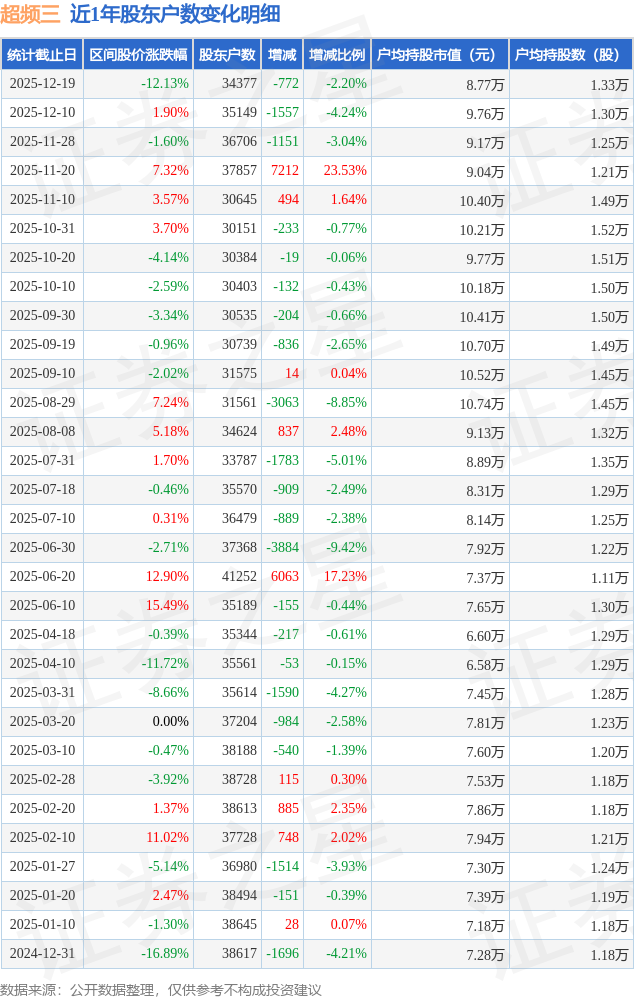Click the 2025-11-20 date cell

coord(42,171)
